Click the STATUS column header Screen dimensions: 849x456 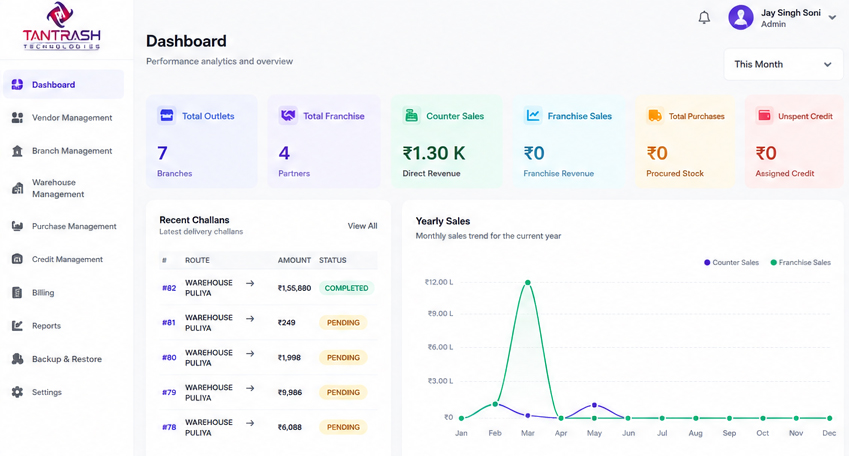(x=332, y=260)
